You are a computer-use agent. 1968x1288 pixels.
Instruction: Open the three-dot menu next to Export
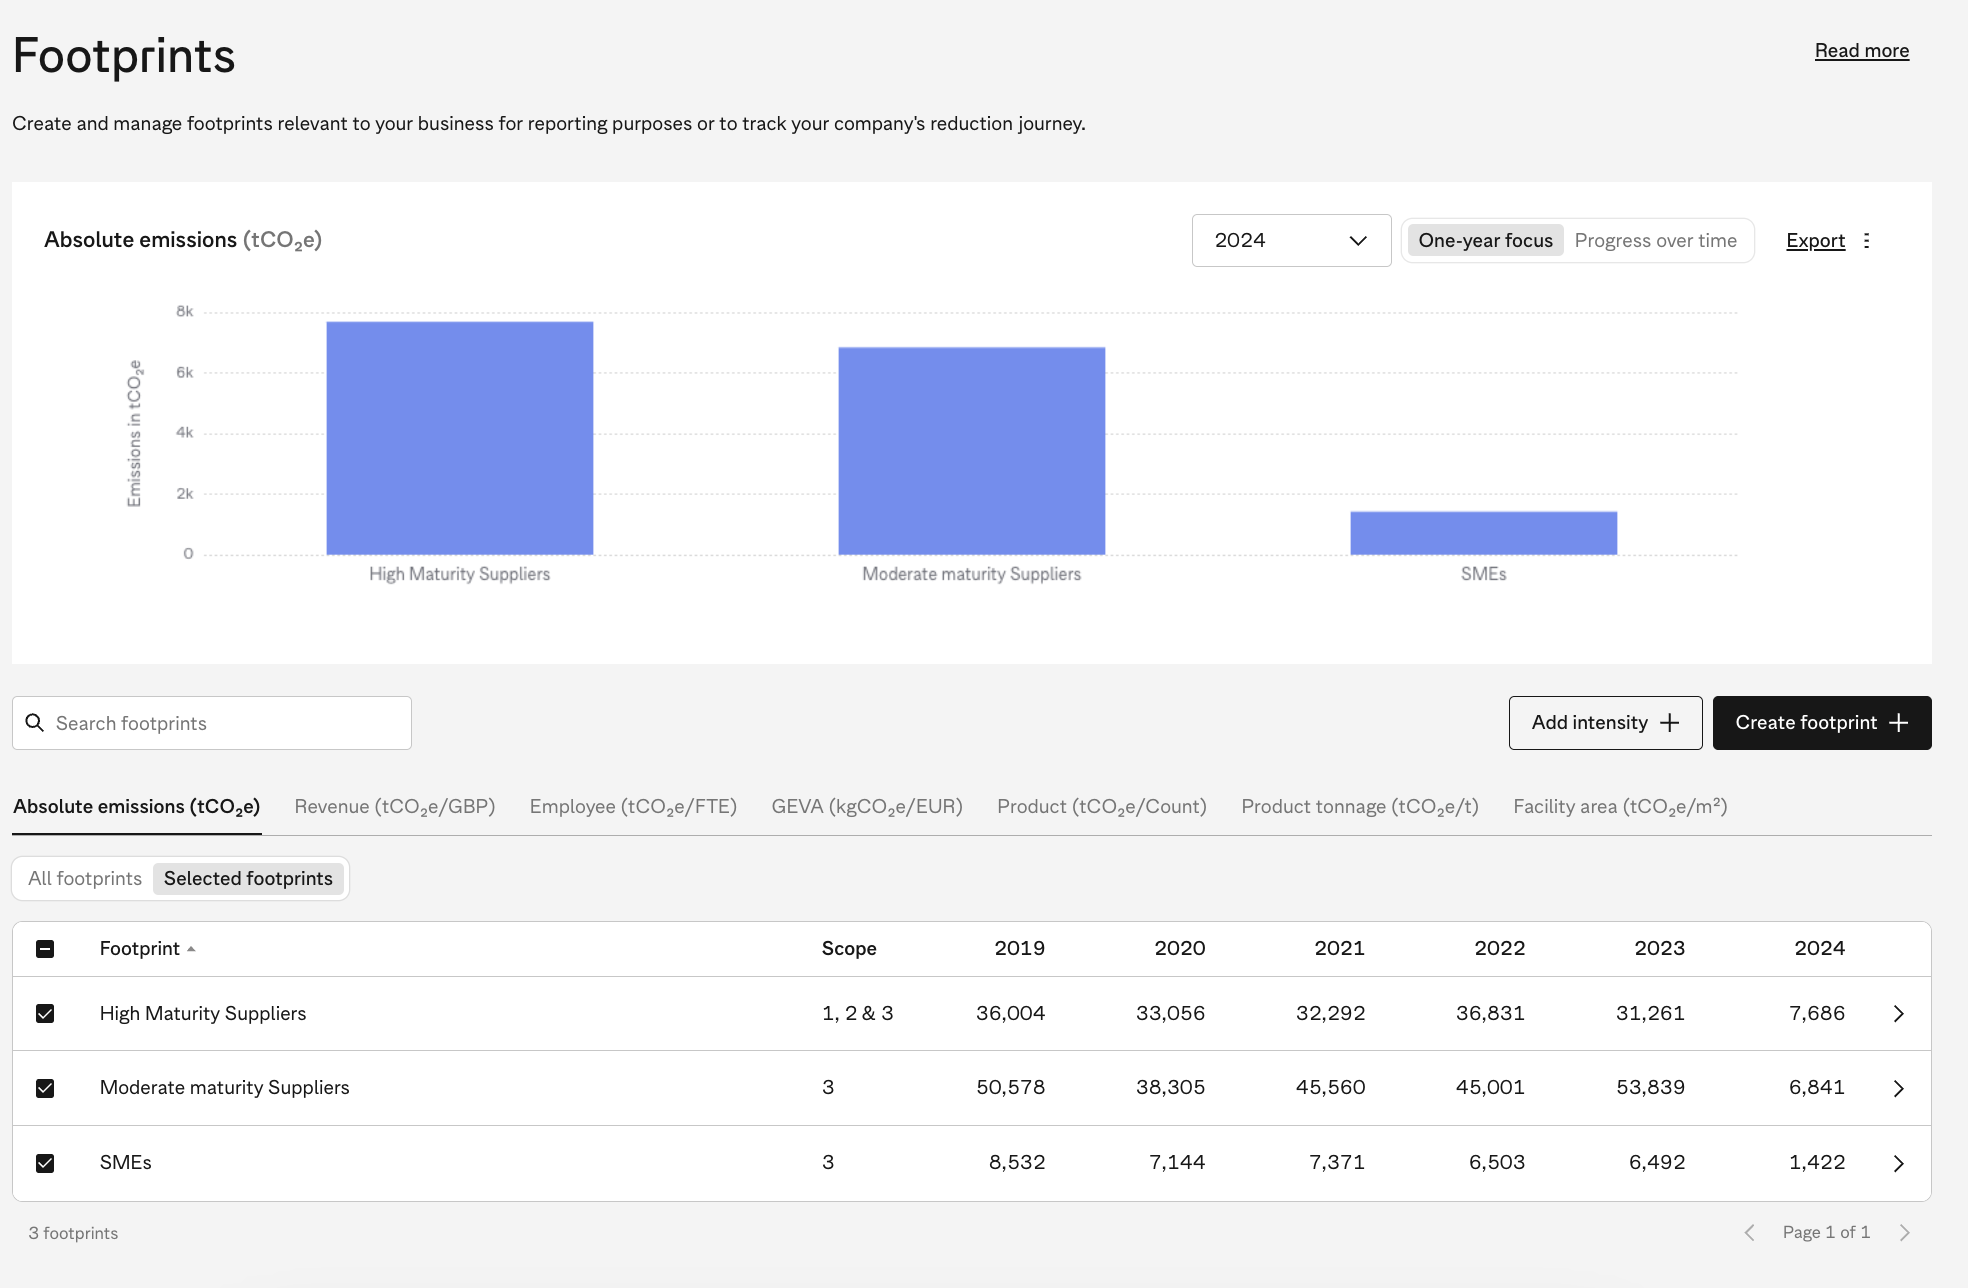click(1866, 241)
